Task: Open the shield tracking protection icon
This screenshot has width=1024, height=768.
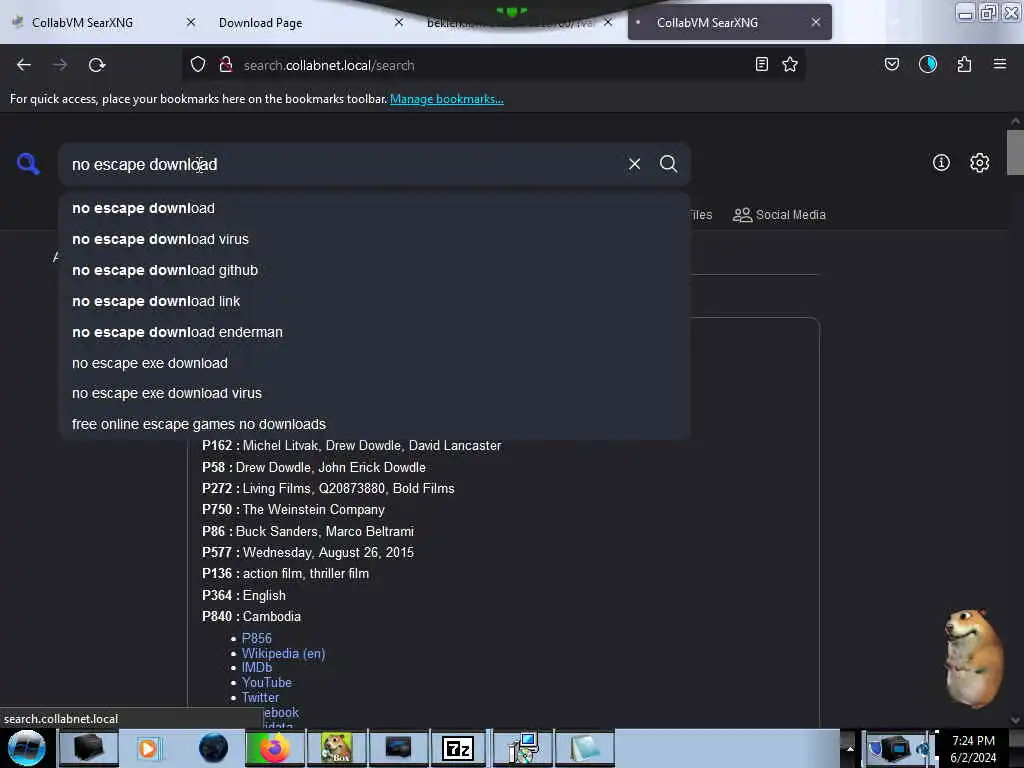Action: [x=198, y=65]
